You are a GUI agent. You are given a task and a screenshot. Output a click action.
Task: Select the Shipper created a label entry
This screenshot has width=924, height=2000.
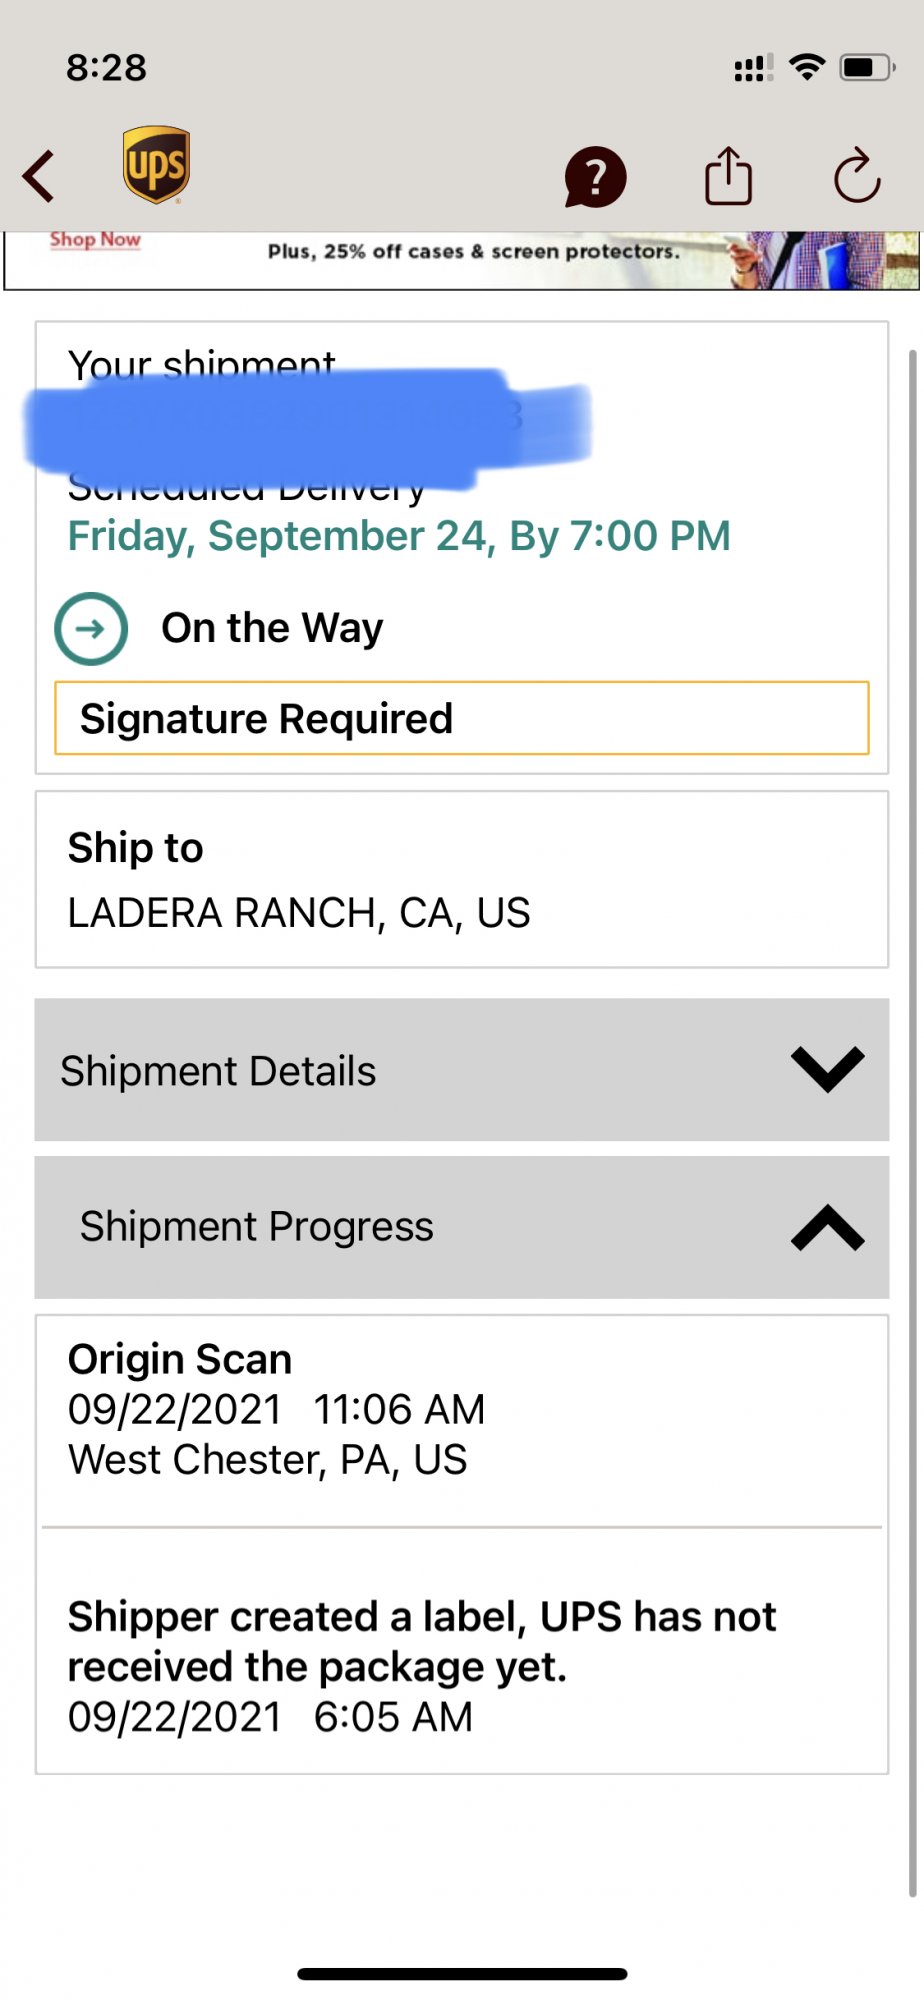[461, 1666]
